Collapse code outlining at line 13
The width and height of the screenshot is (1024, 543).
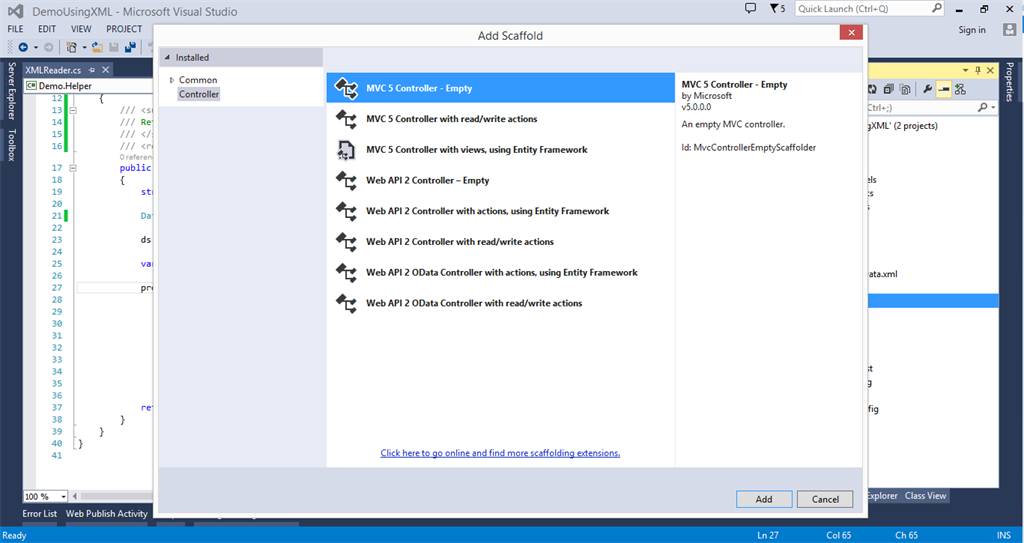click(73, 110)
